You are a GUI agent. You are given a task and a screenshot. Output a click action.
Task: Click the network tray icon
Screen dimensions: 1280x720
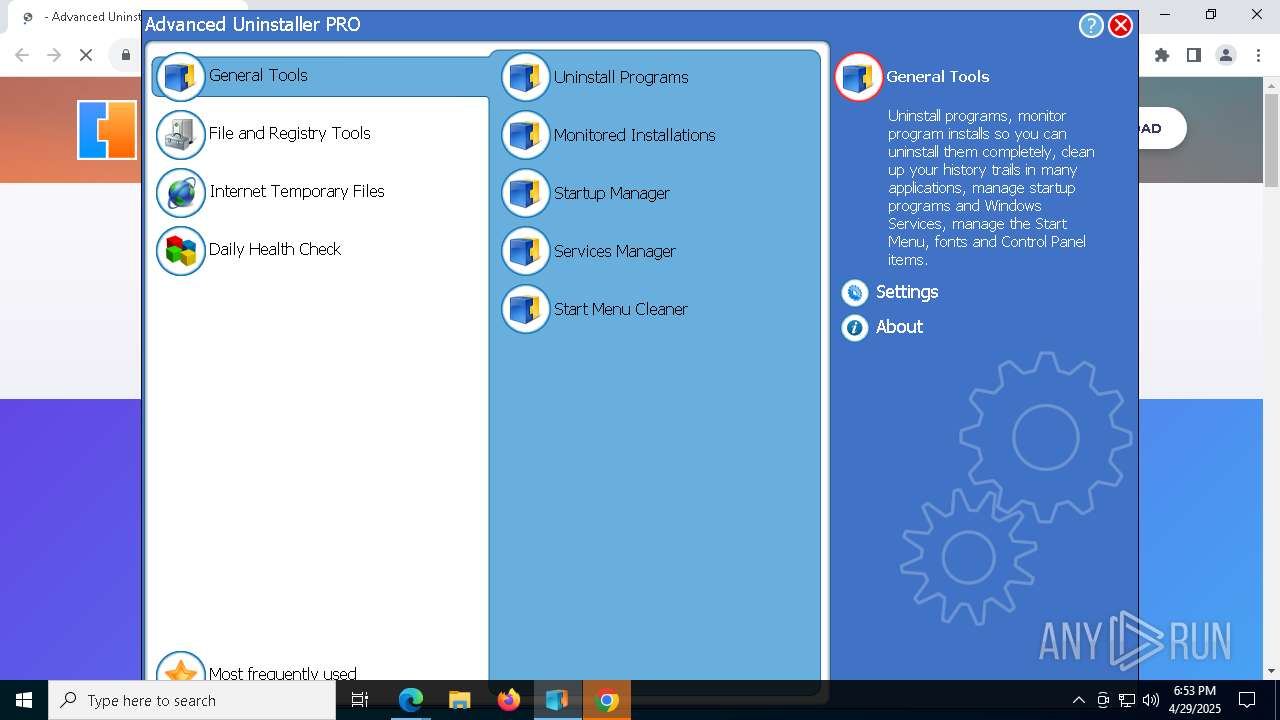[x=1127, y=700]
